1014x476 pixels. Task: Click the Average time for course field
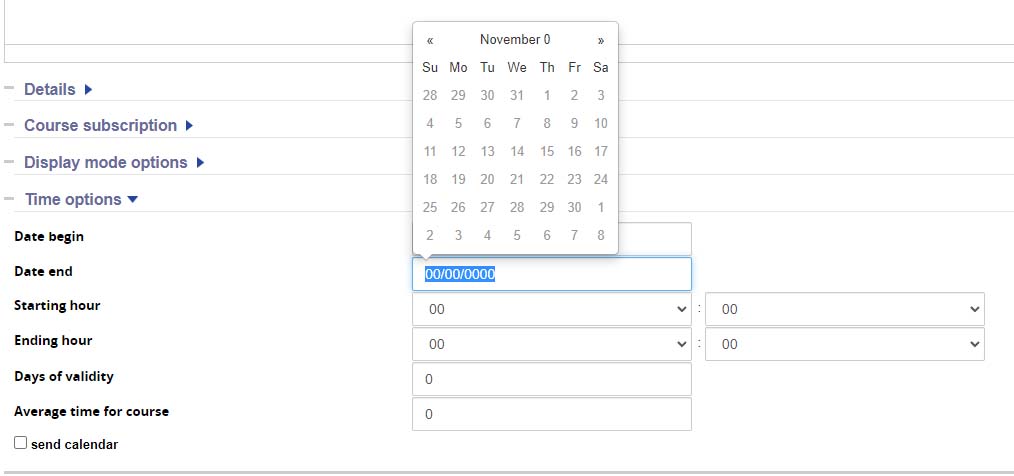[x=551, y=414]
